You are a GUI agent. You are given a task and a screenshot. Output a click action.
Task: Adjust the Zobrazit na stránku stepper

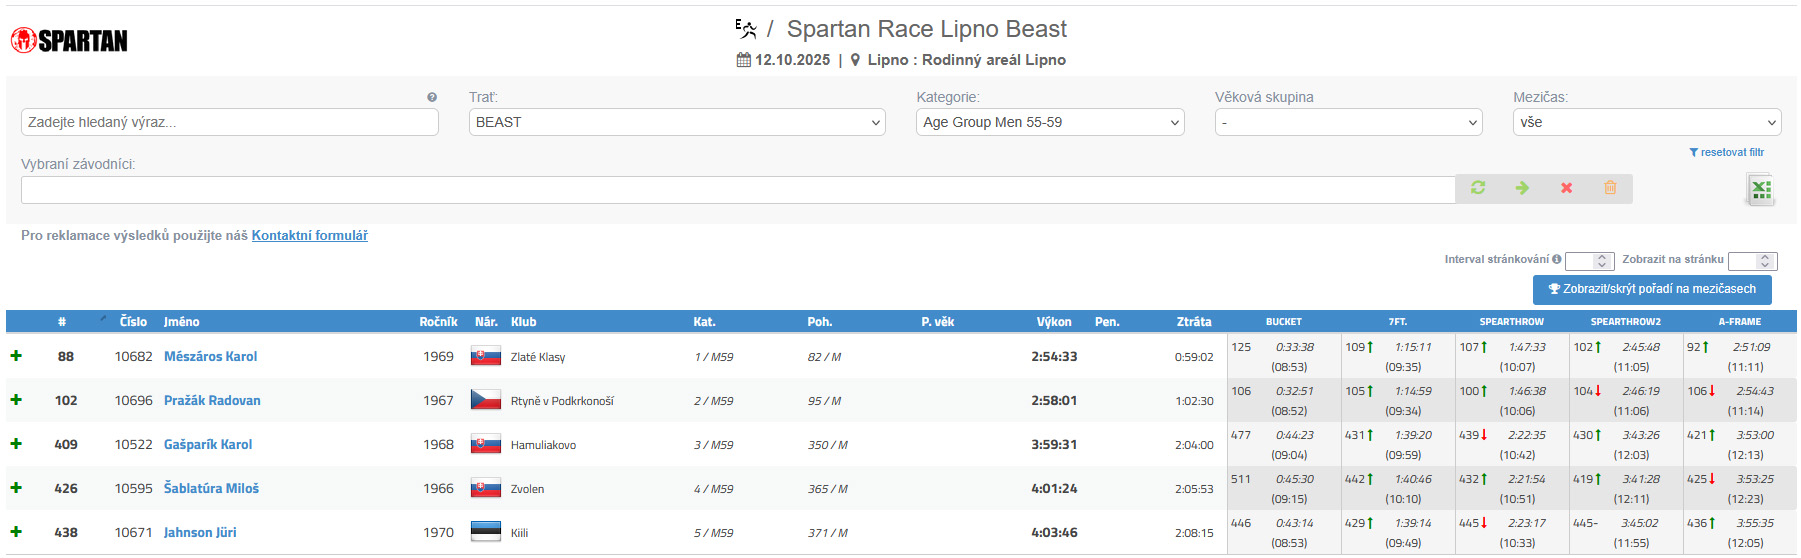pyautogui.click(x=1765, y=261)
